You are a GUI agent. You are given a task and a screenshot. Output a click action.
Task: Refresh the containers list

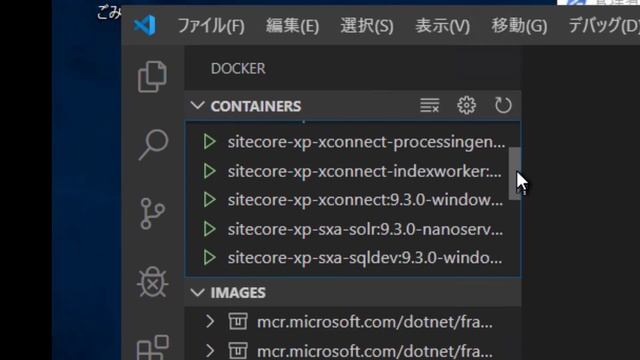click(503, 105)
